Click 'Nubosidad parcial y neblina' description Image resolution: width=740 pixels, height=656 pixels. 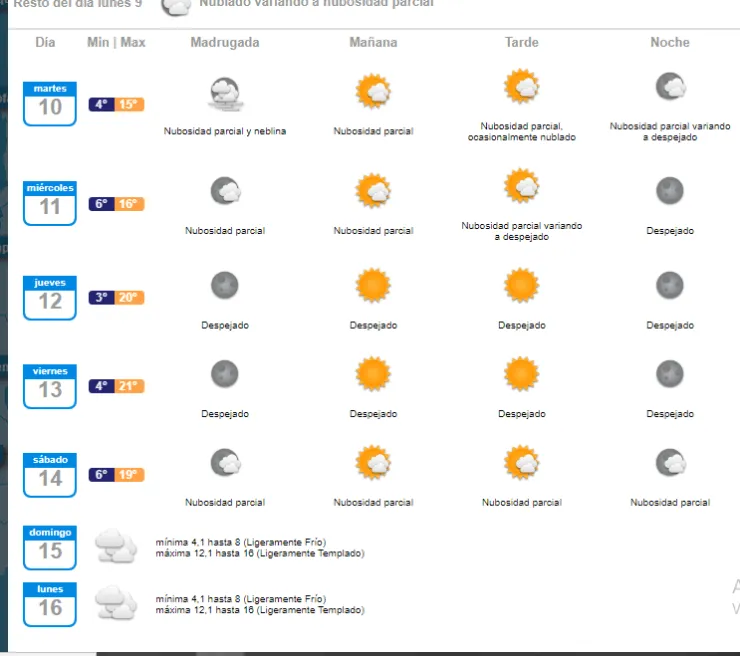(225, 131)
